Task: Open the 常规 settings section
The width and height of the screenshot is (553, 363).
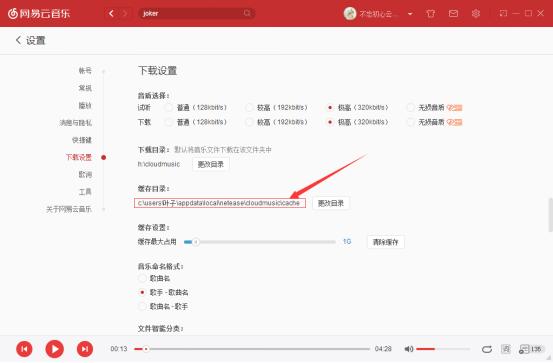Action: click(x=85, y=88)
